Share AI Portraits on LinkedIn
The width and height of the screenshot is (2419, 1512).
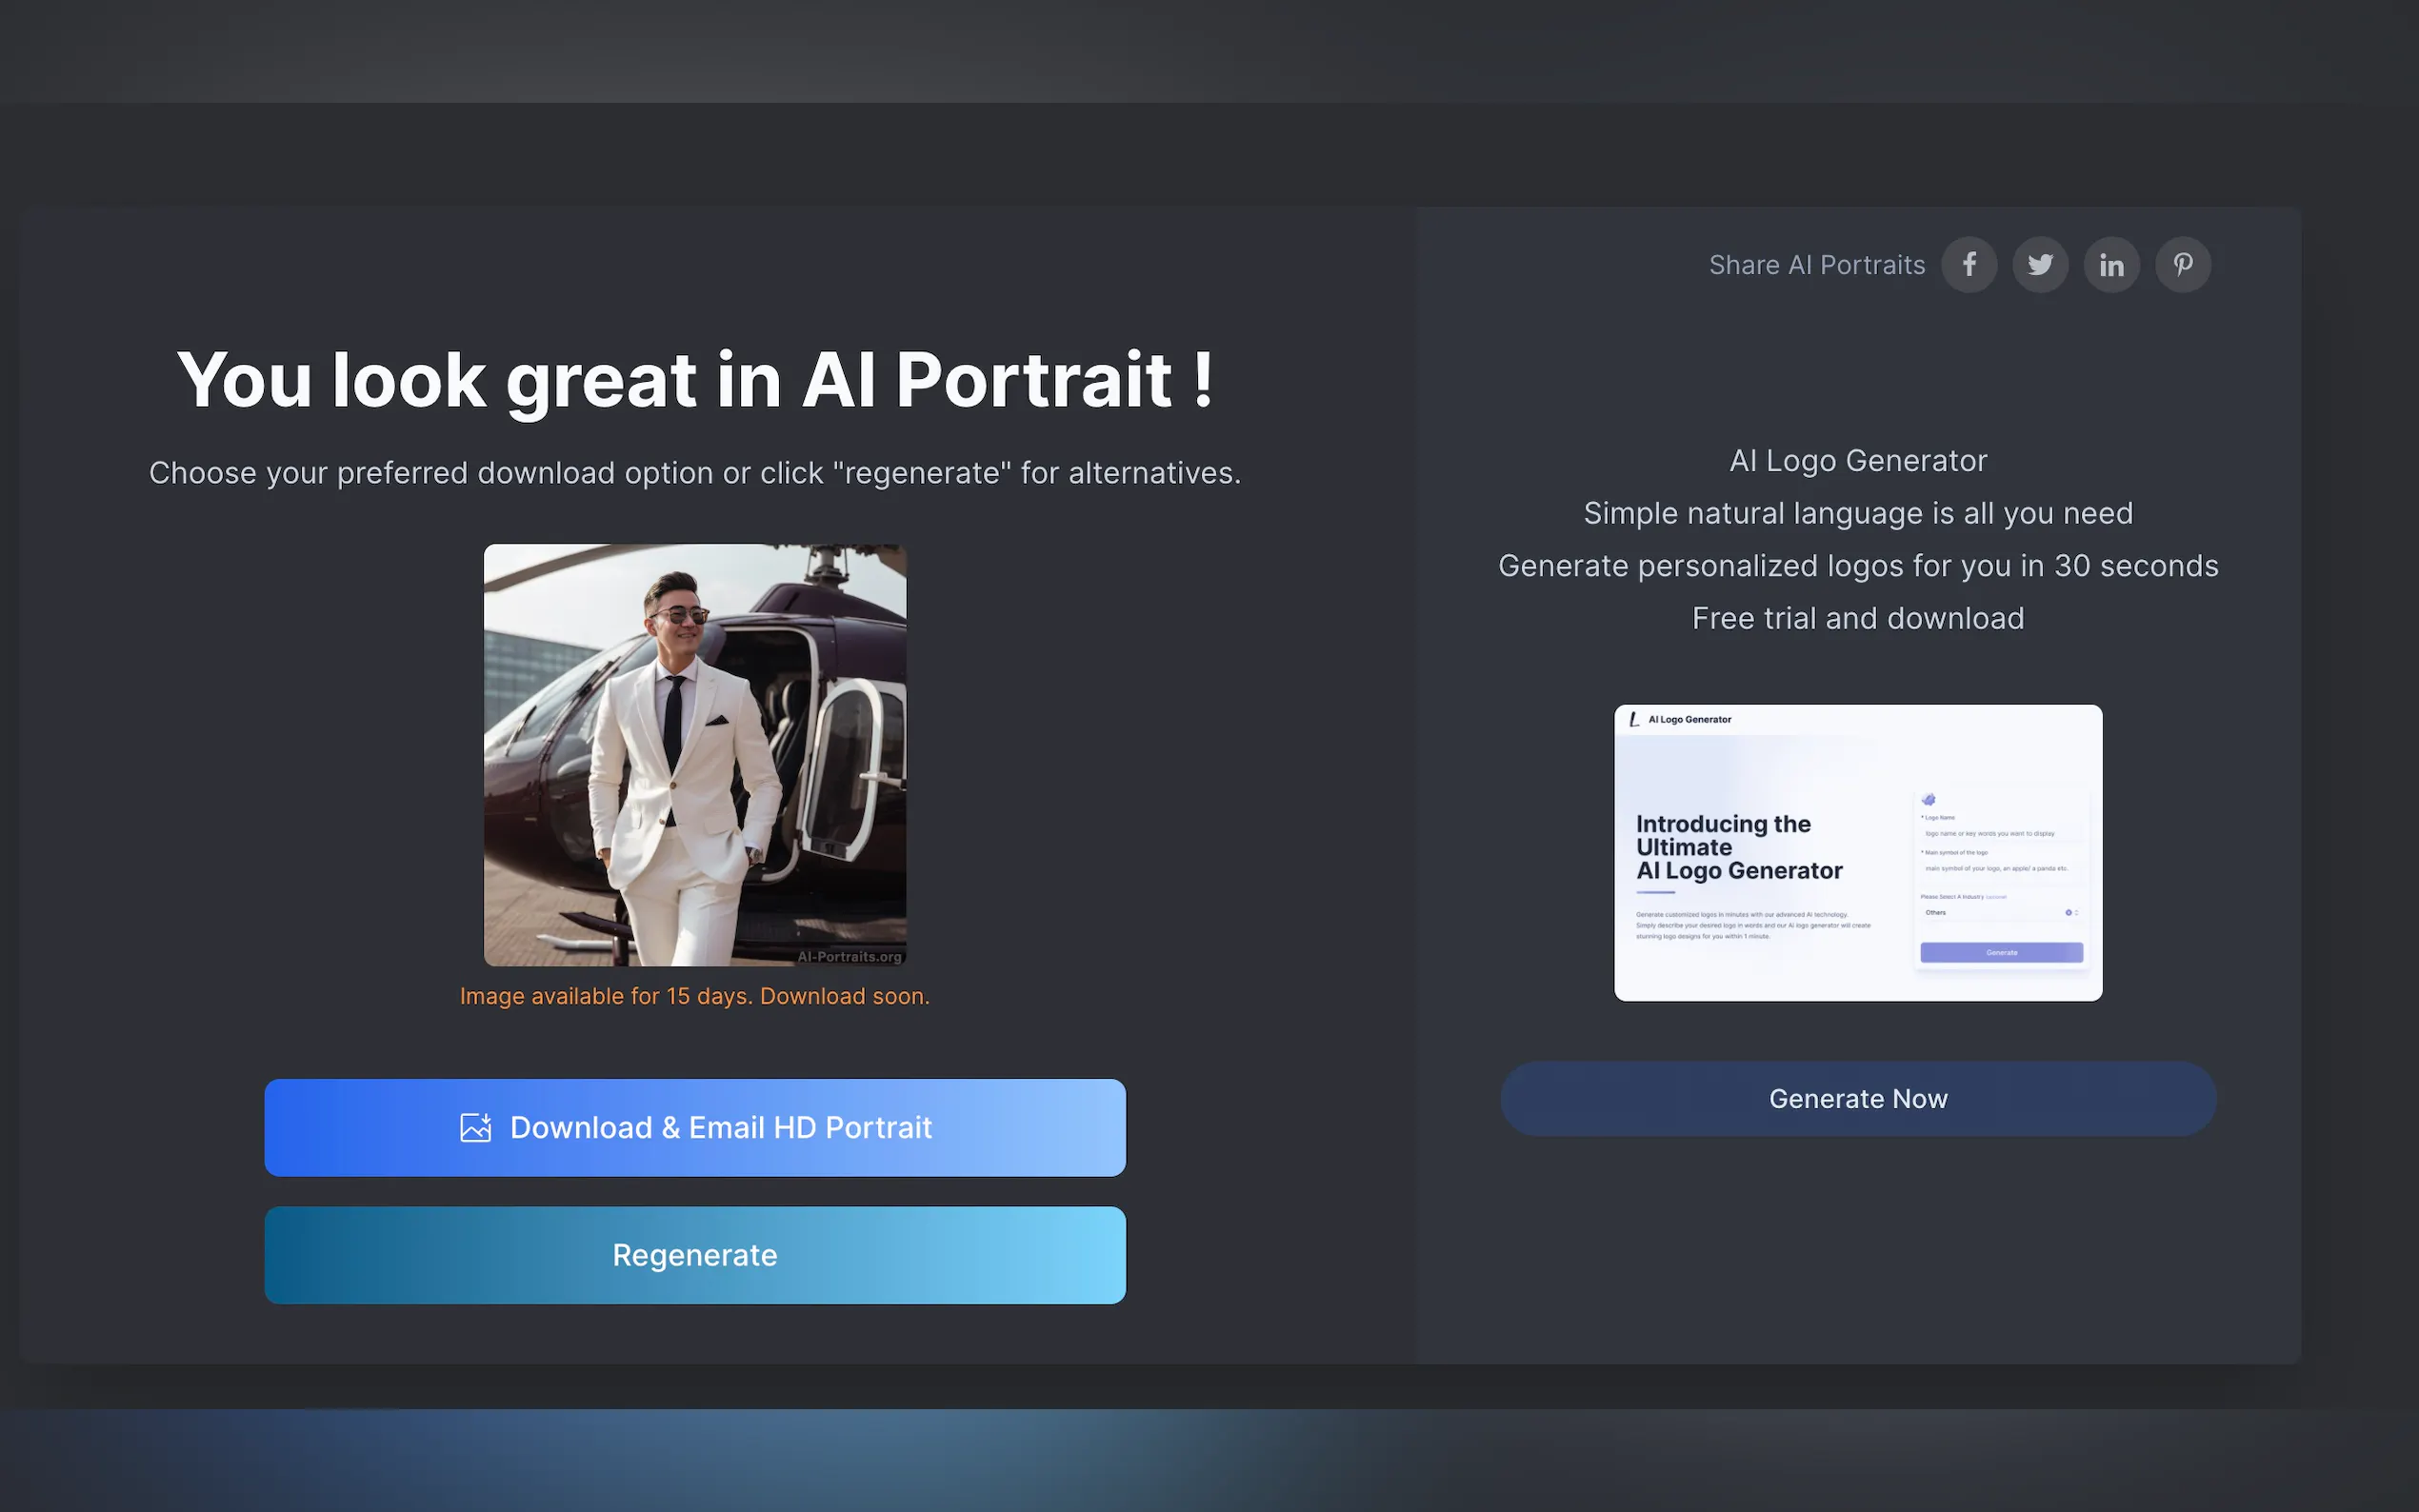tap(2111, 264)
